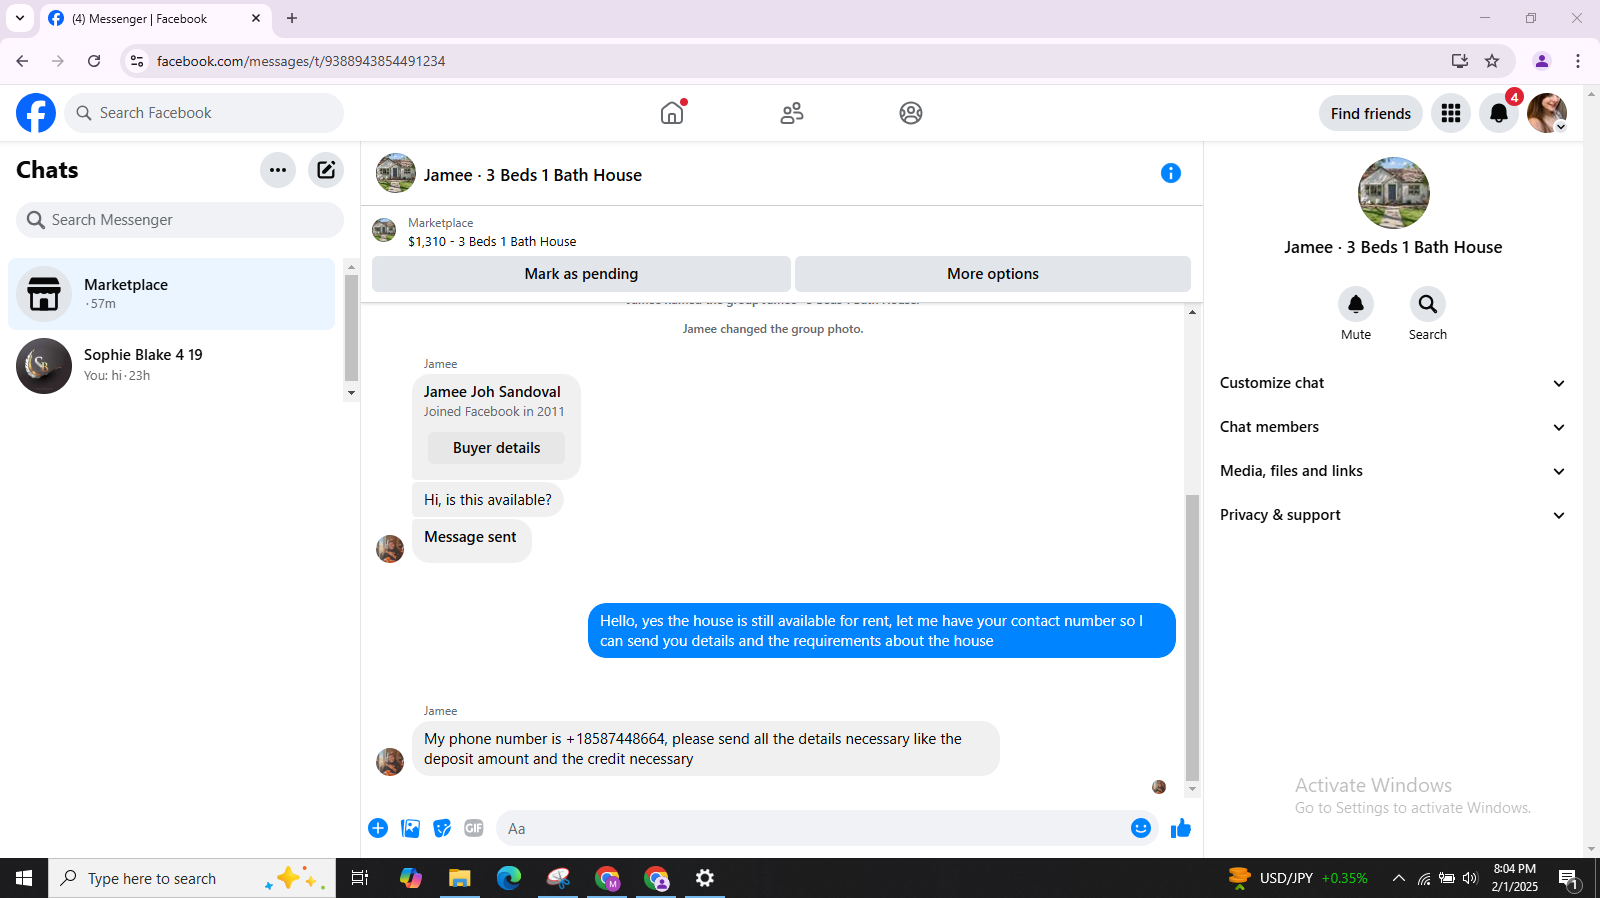The image size is (1600, 898).
Task: Open the $1,310 - 3 Beds 1 Bath House listing
Action: [492, 242]
